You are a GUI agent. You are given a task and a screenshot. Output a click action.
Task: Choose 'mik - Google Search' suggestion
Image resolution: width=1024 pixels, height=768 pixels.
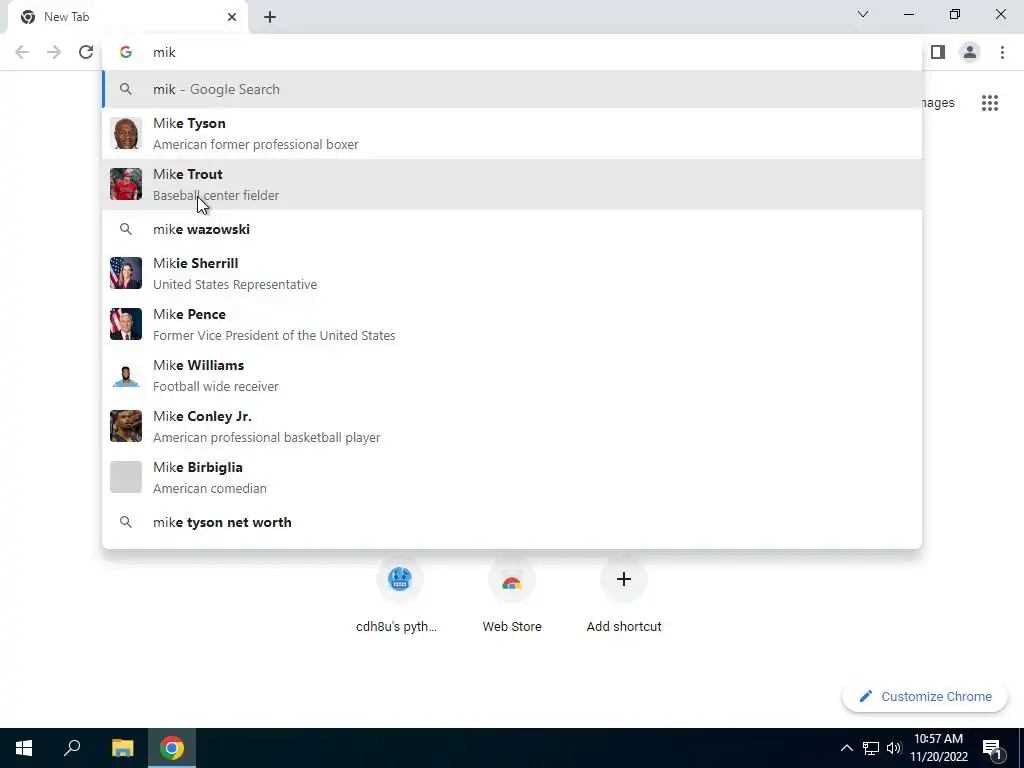512,89
